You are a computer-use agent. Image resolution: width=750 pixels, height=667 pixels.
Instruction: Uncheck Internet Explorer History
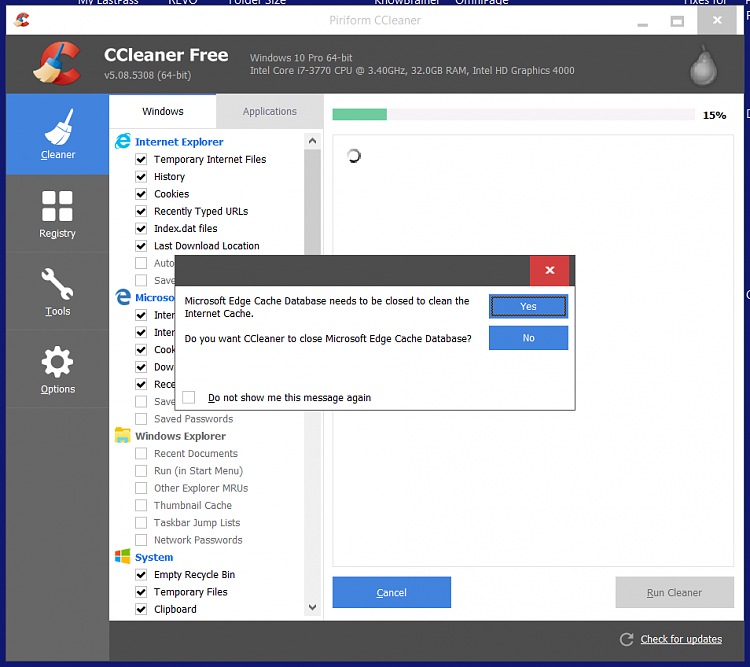pyautogui.click(x=141, y=177)
